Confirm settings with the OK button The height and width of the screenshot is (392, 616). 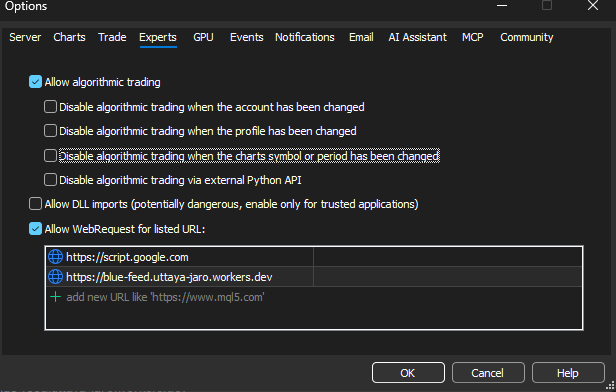coord(408,372)
